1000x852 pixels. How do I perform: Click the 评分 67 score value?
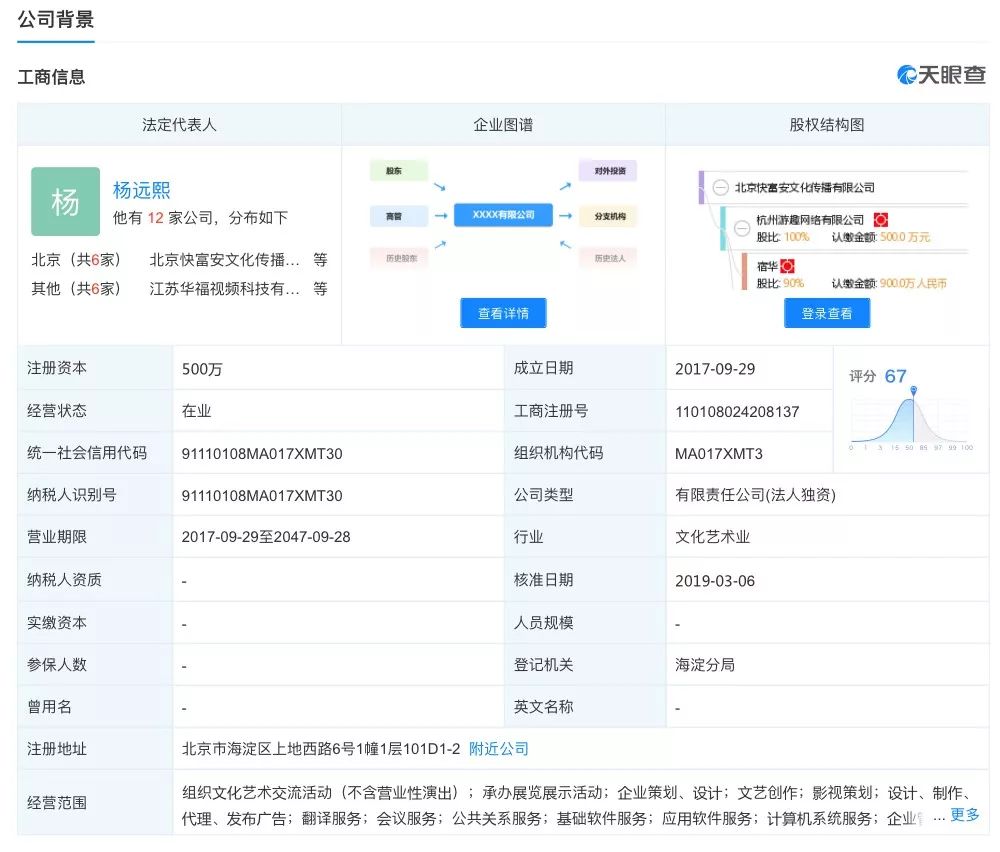click(895, 376)
